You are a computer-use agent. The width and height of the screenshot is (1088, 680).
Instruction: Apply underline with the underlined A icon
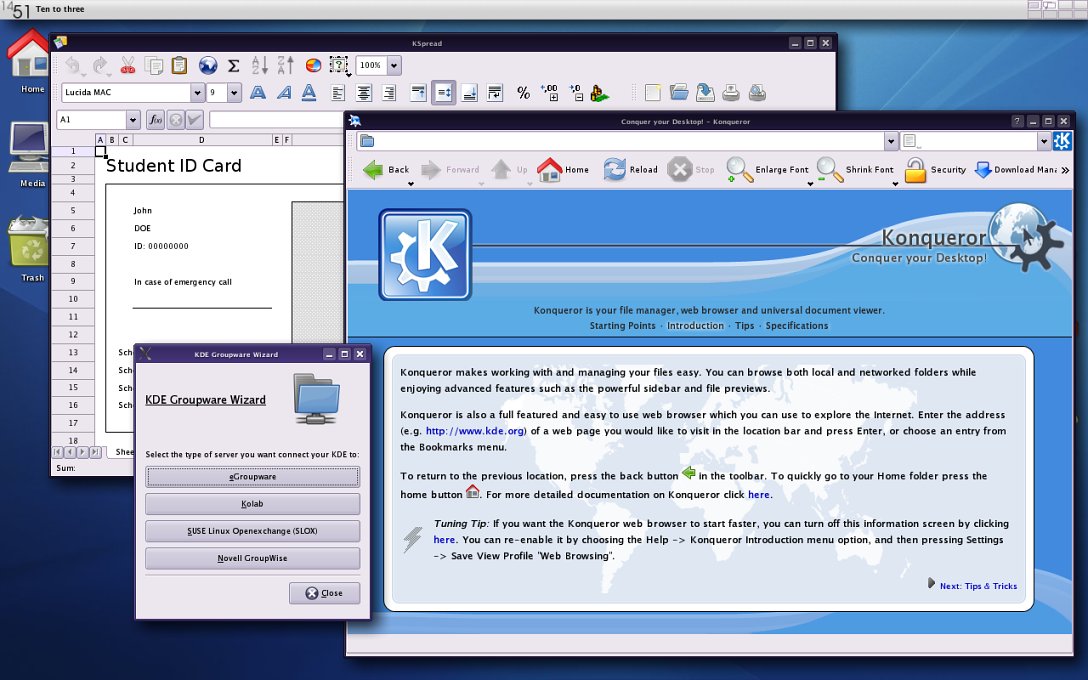309,92
